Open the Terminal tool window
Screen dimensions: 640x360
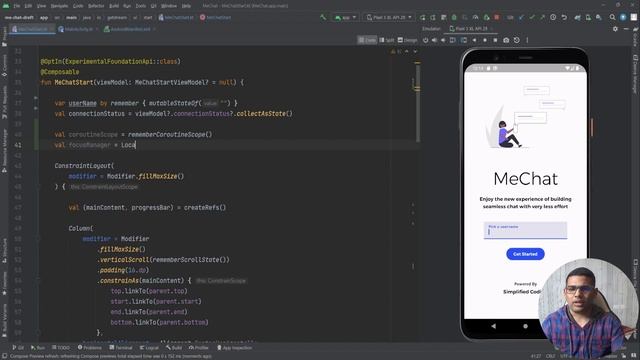[x=121, y=348]
